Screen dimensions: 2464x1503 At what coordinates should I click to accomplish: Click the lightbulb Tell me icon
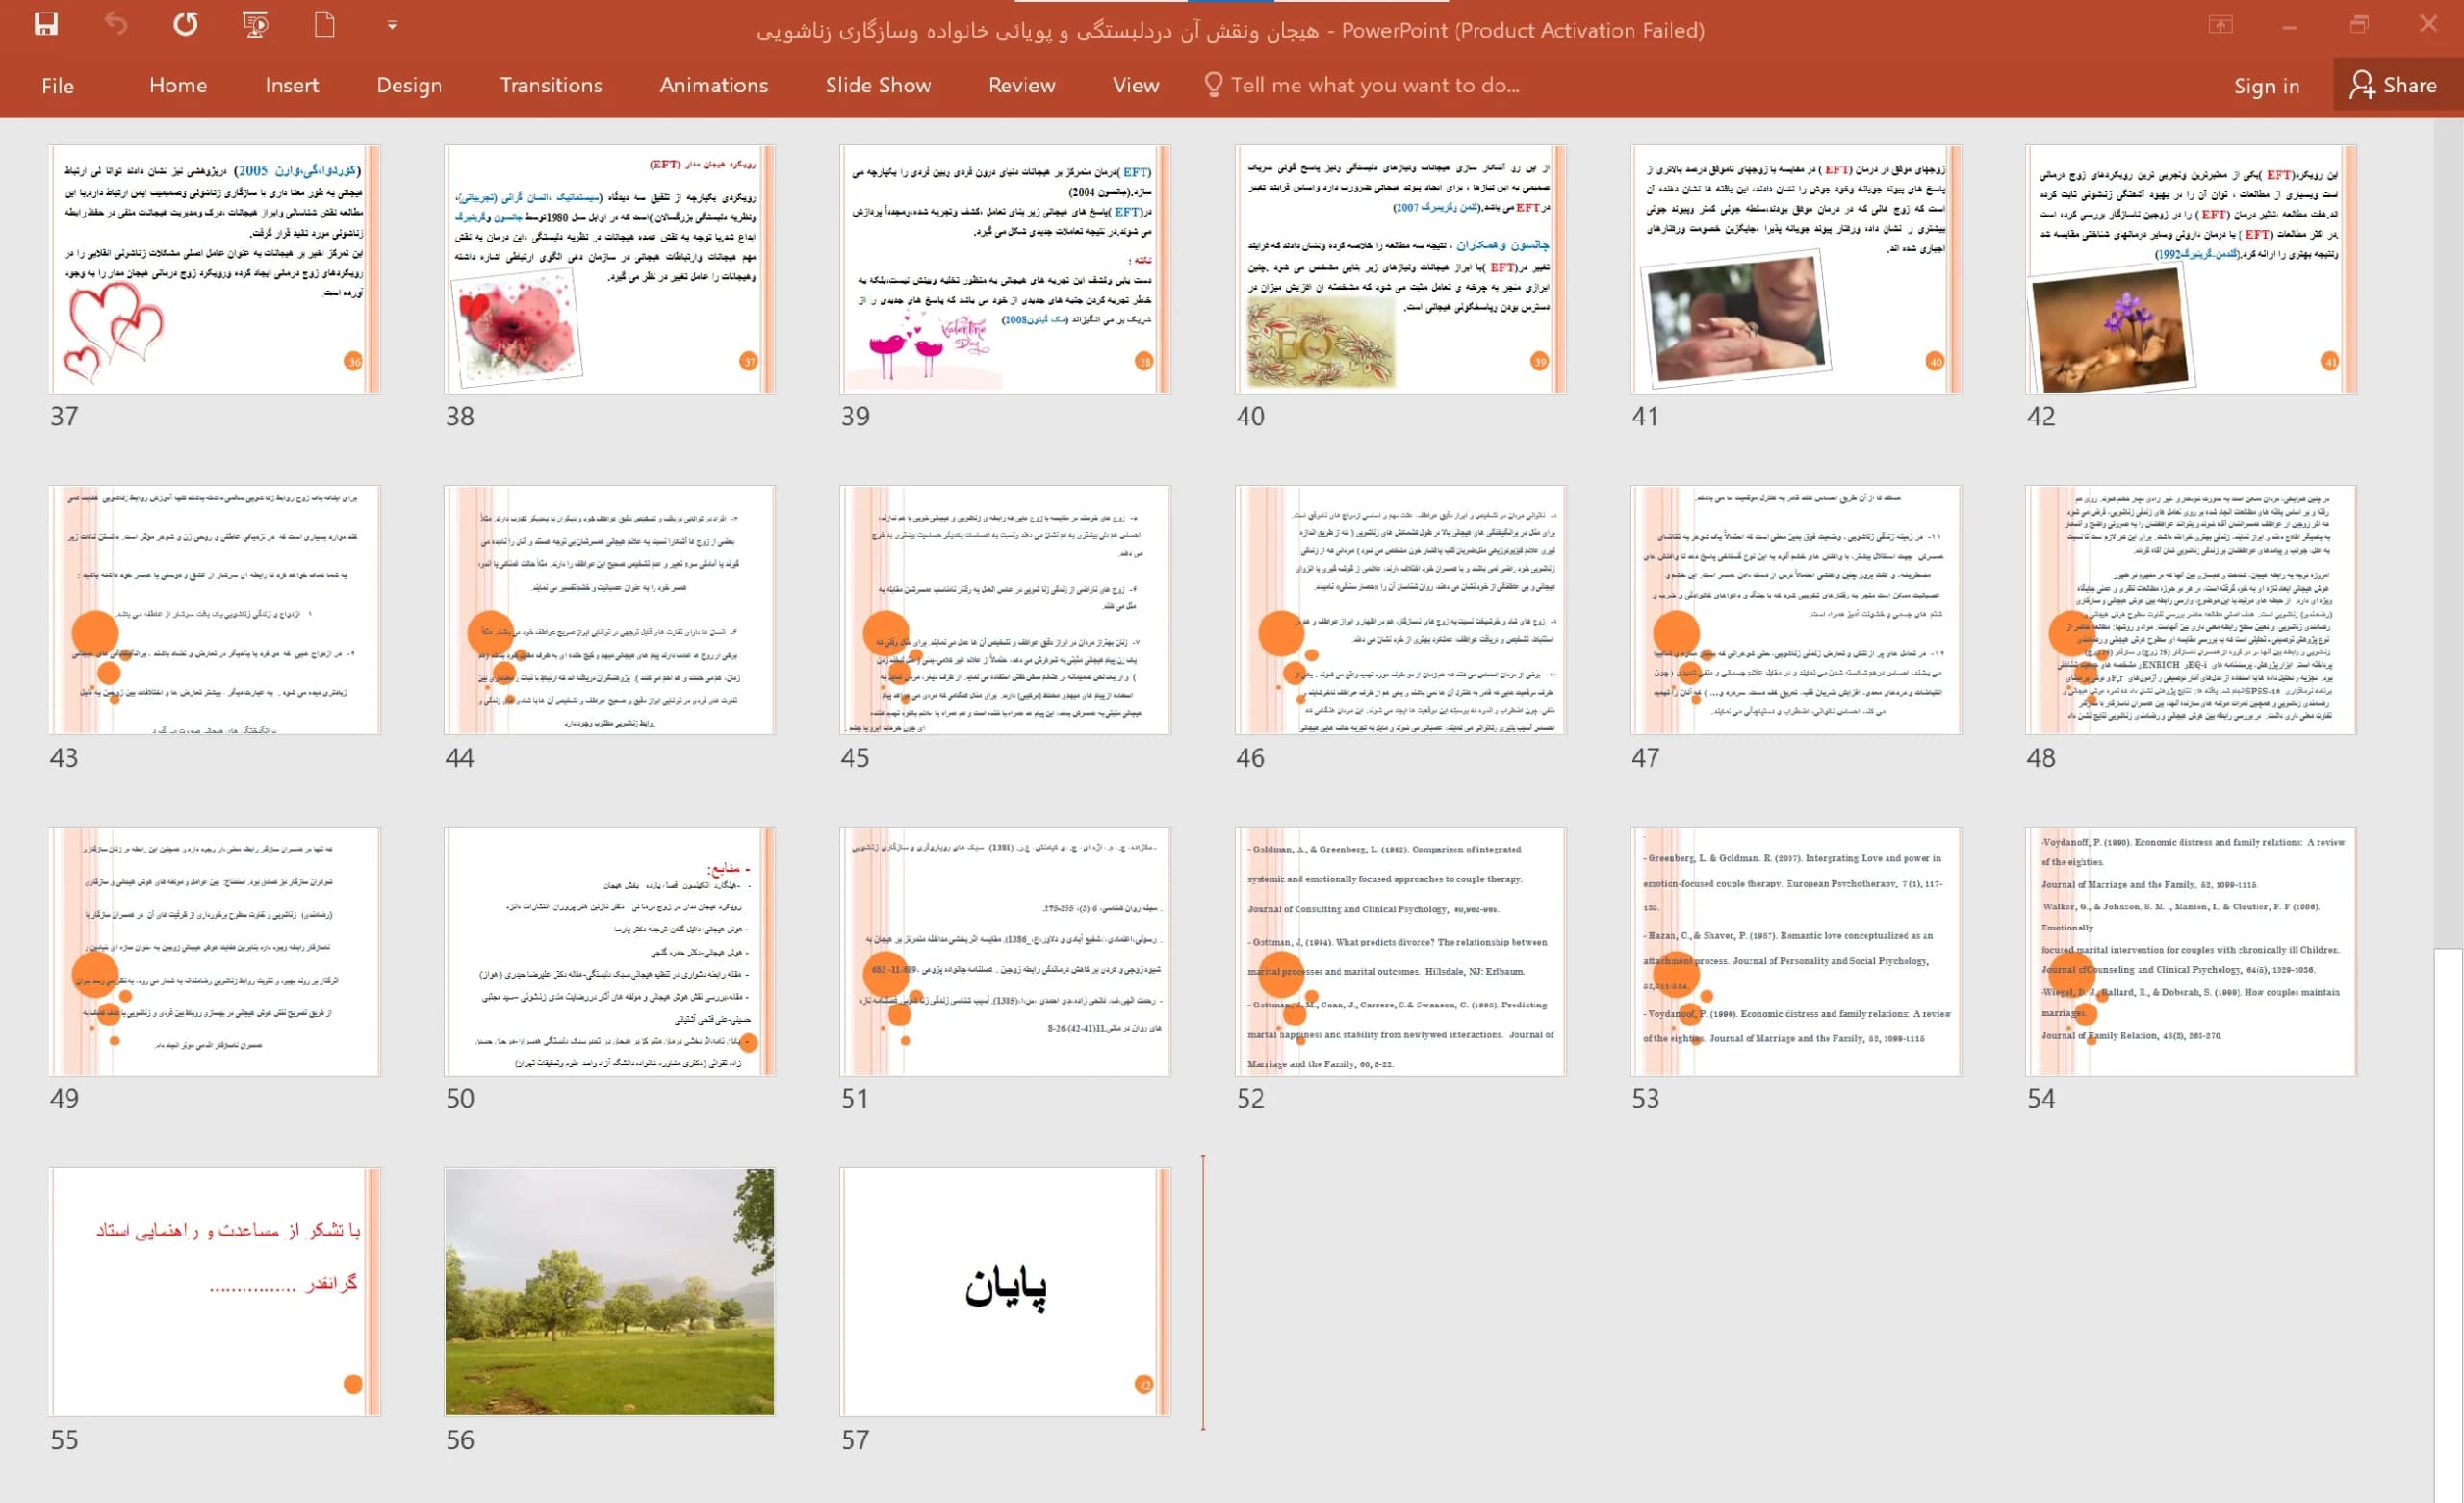tap(1213, 85)
